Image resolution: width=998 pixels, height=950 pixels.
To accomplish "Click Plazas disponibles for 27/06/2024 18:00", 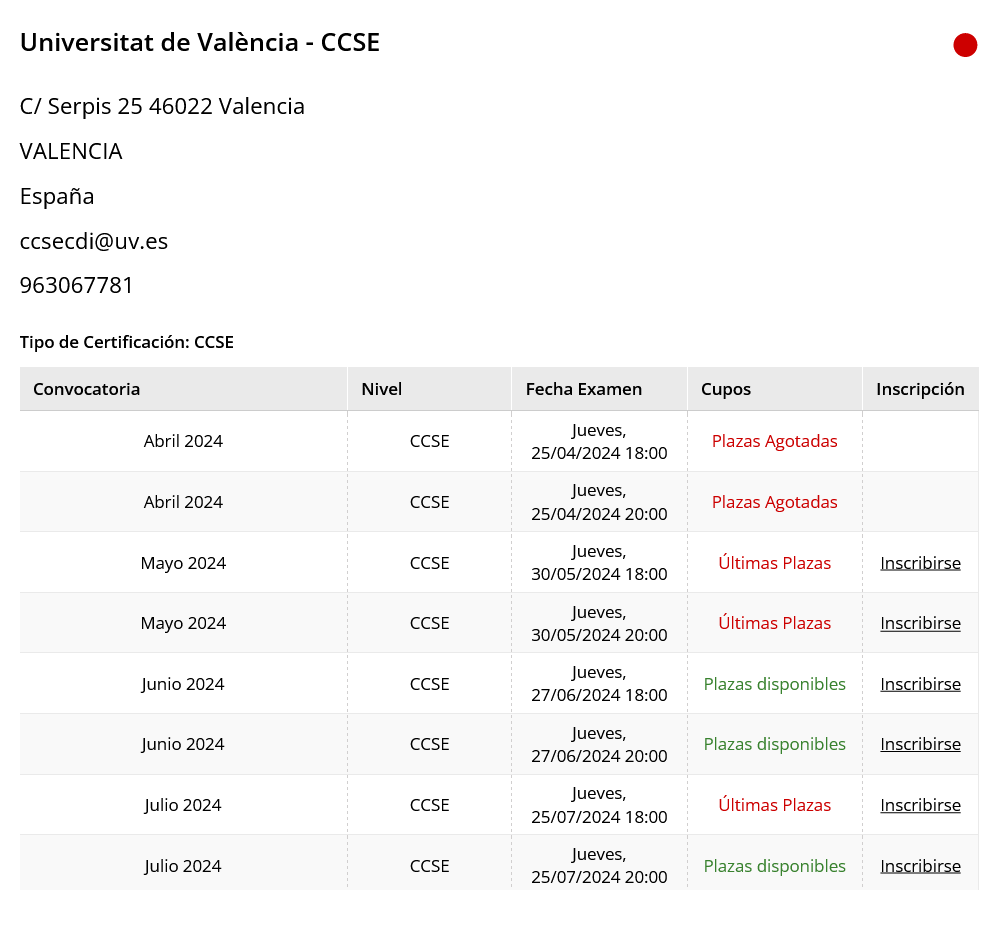I will (x=775, y=684).
